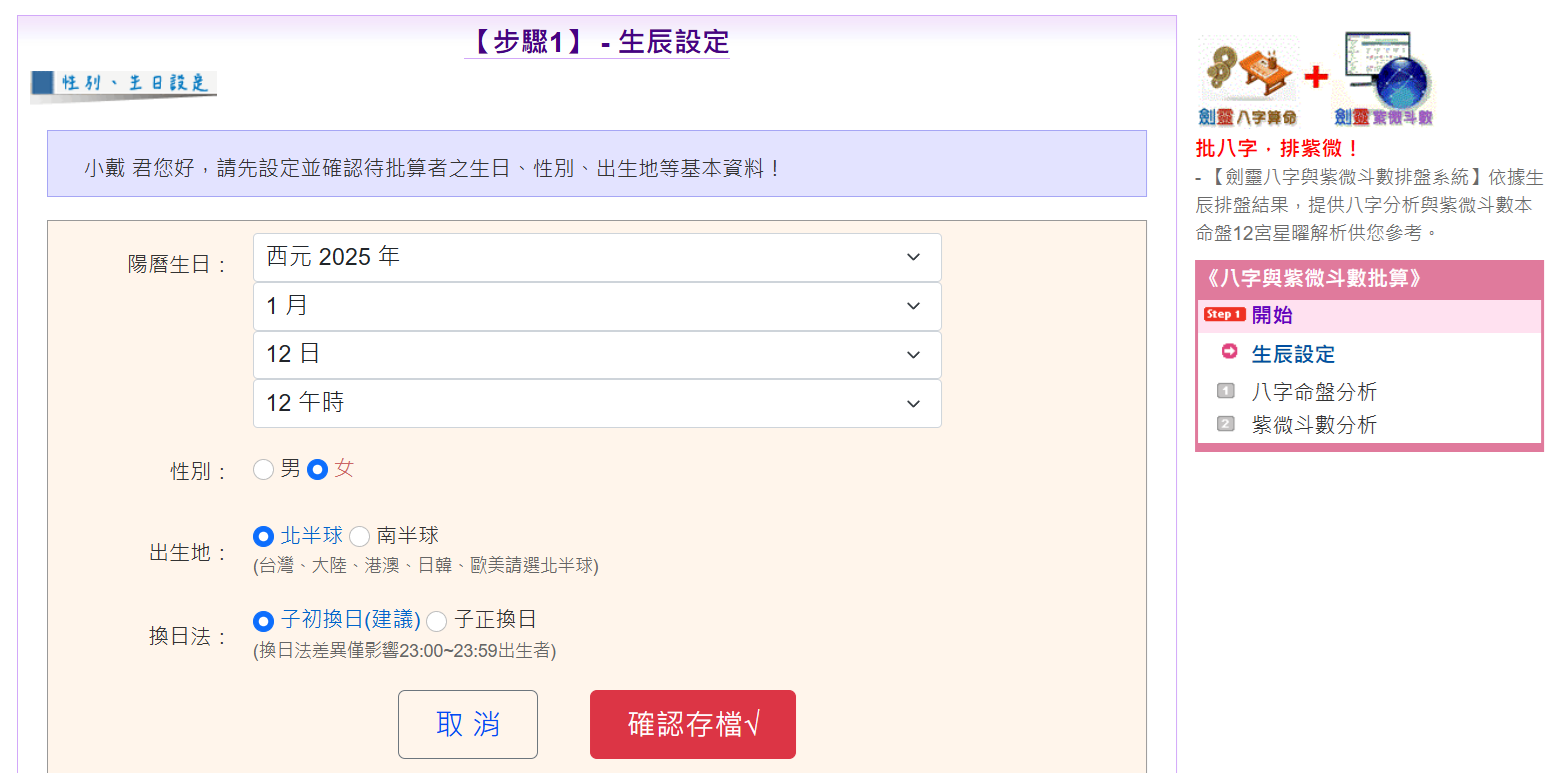Click the gray number 1 icon beside 八字命盤分析
Viewport: 1564px width, 773px height.
[1226, 391]
